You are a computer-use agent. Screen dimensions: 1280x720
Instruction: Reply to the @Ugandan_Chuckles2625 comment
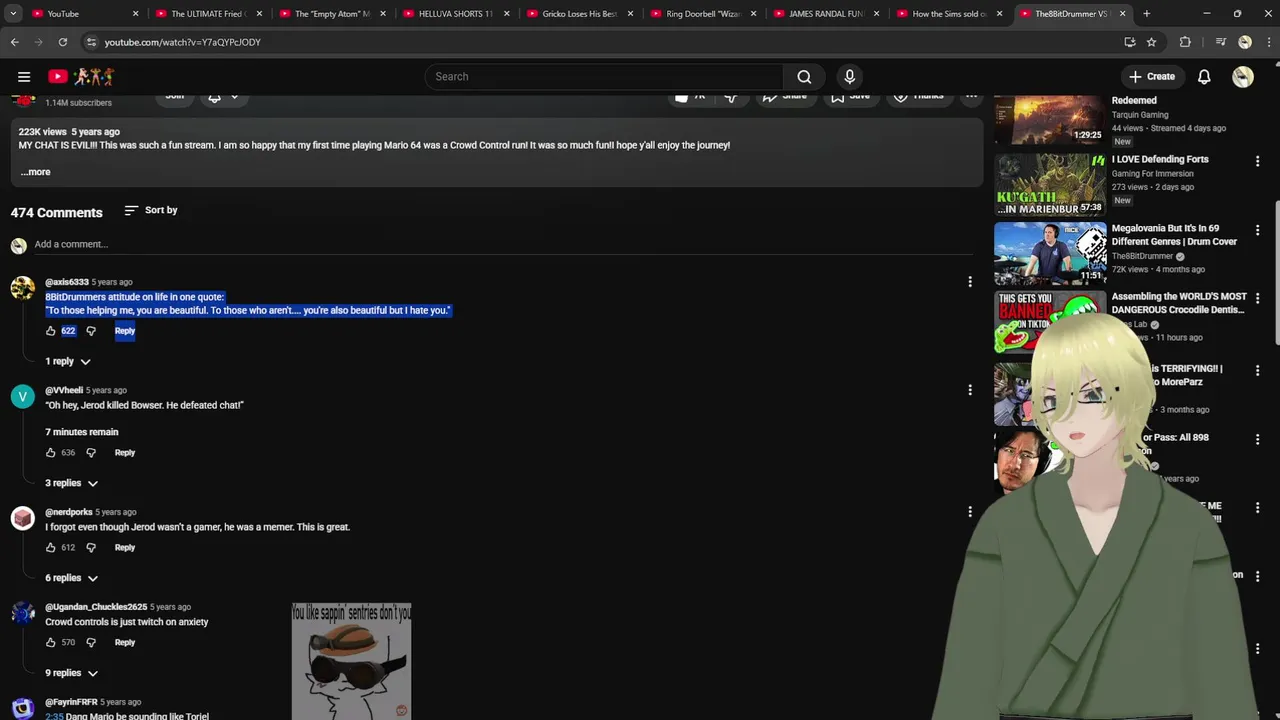[125, 643]
